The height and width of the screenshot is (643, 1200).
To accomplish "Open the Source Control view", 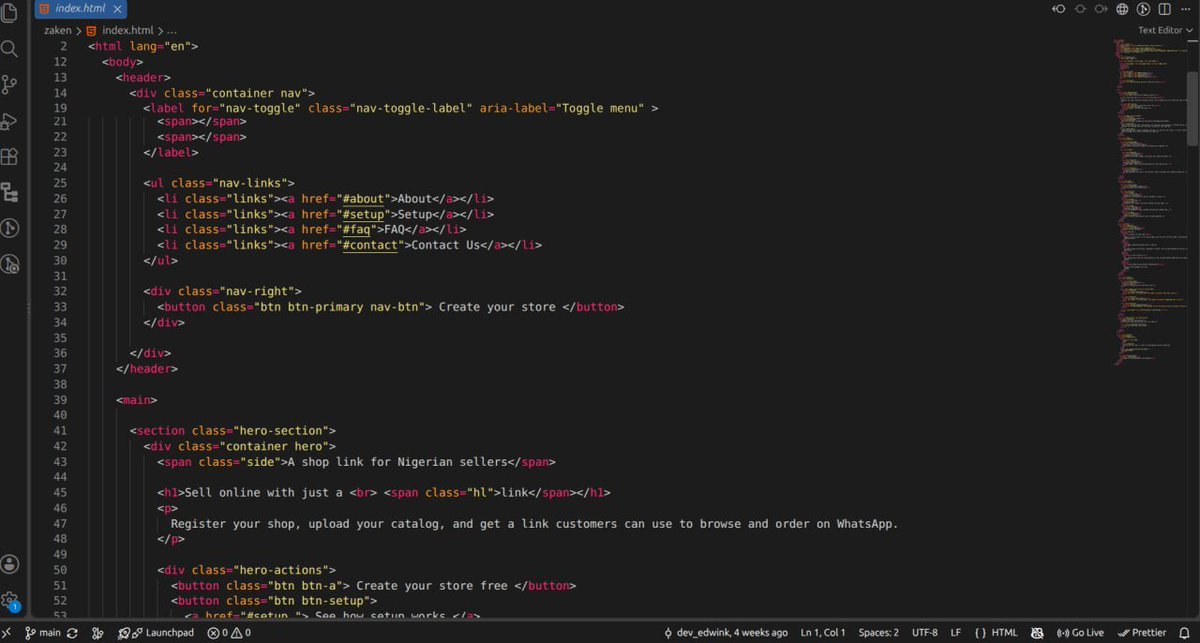I will tap(10, 84).
